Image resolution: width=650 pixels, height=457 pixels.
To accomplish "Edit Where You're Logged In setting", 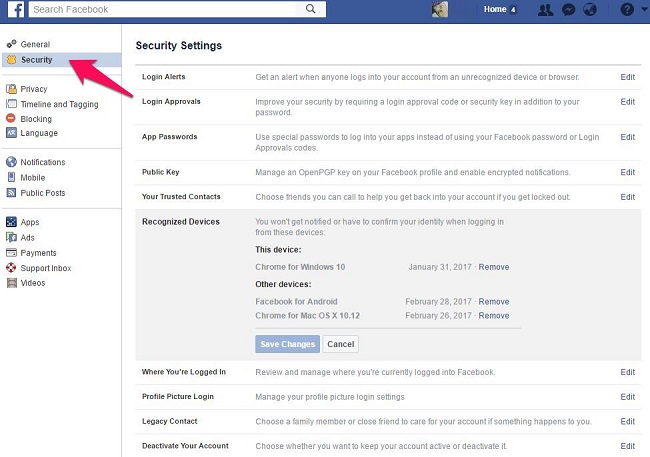I will [x=628, y=372].
